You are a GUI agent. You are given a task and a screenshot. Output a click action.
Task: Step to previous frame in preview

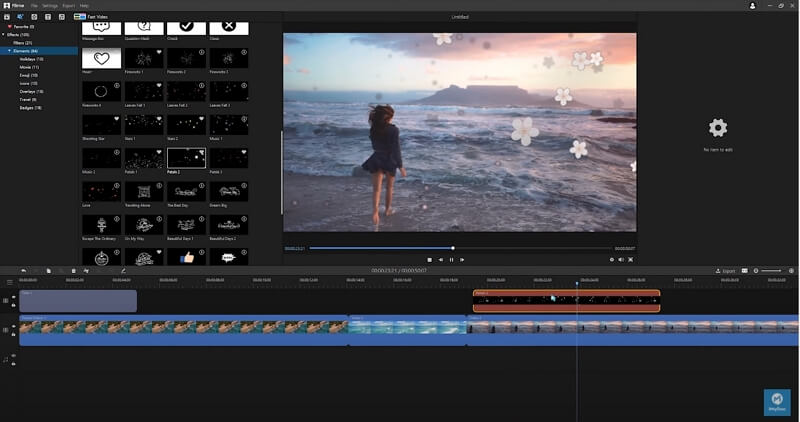pos(441,260)
